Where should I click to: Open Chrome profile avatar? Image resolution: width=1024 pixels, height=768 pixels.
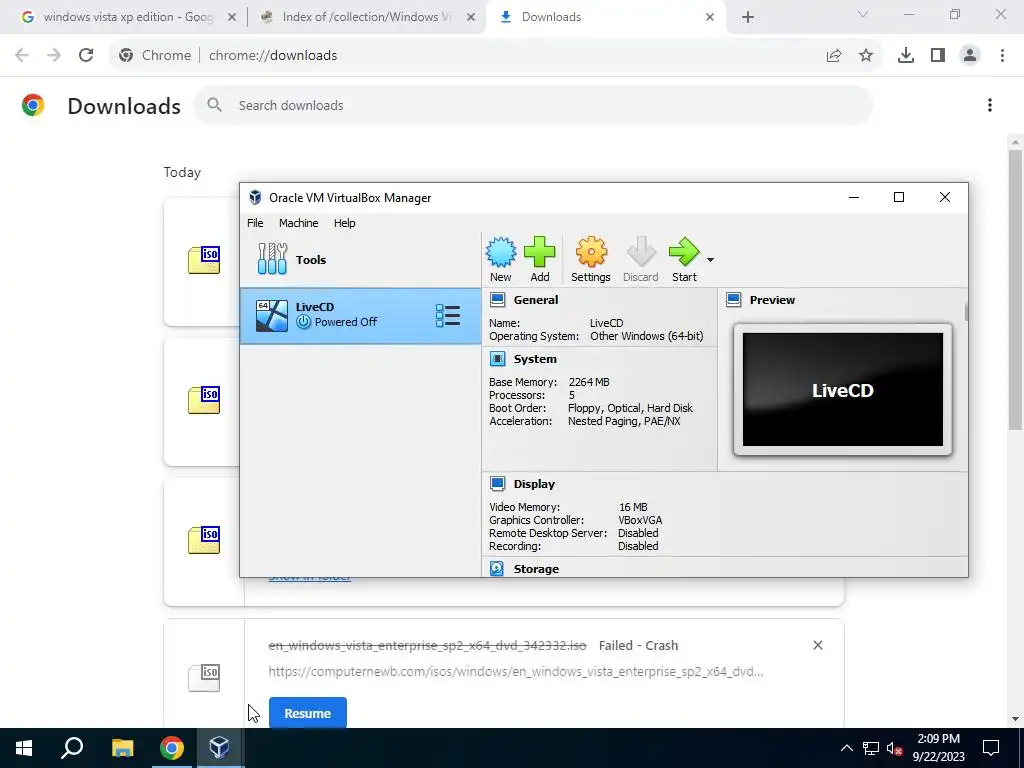pyautogui.click(x=970, y=56)
